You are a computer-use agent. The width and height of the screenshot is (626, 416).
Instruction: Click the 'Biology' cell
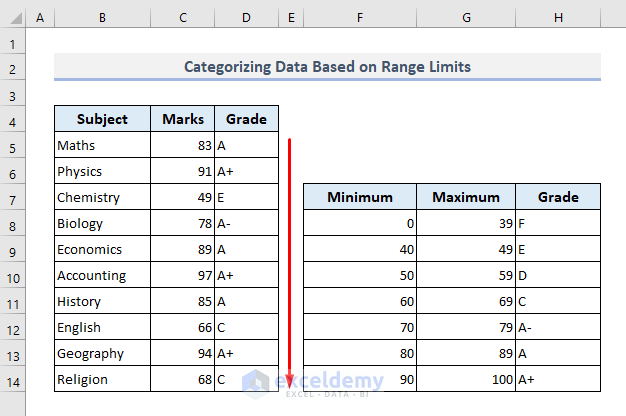coord(102,223)
